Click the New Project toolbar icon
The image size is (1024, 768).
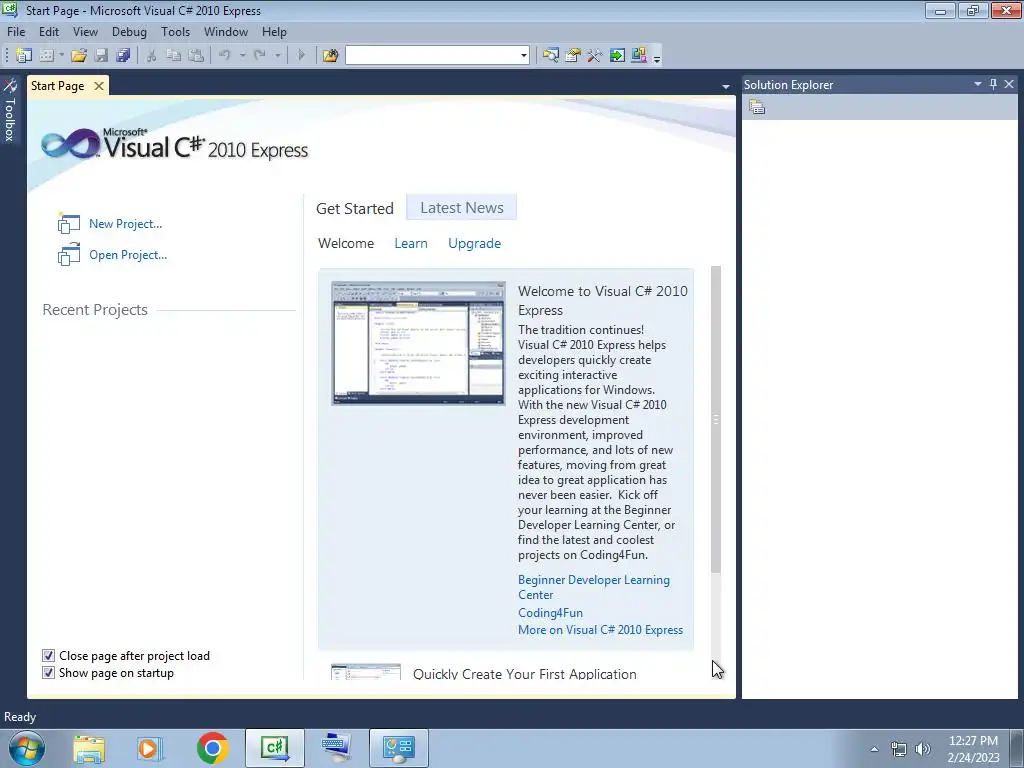click(24, 56)
